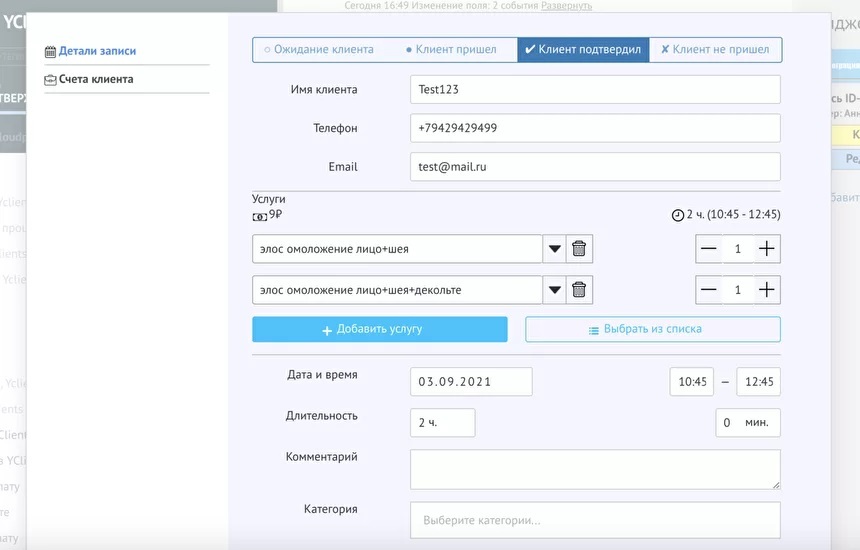Click the money icon beside '9₽'

tap(259, 217)
